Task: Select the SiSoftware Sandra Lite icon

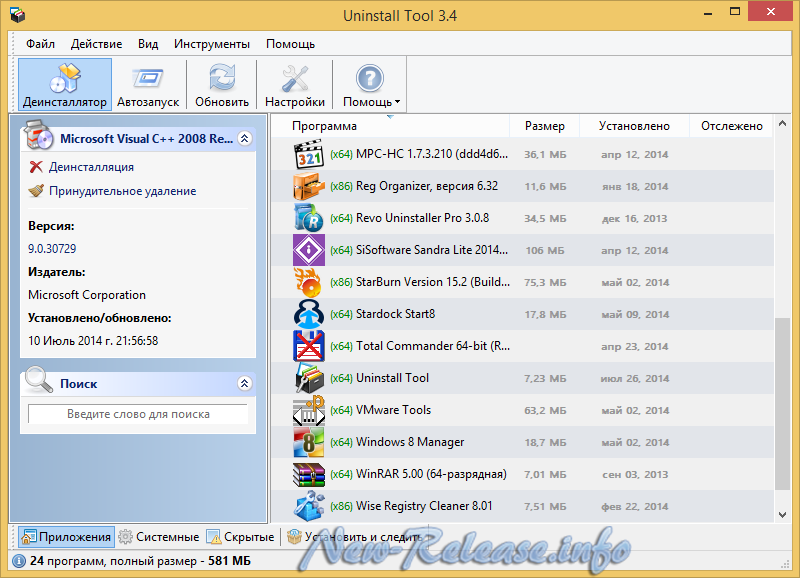Action: click(309, 250)
